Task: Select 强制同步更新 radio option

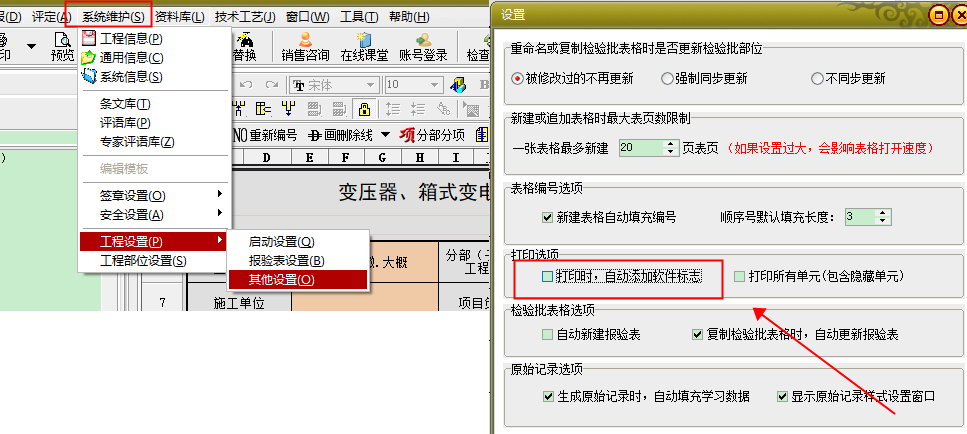Action: pyautogui.click(x=704, y=79)
